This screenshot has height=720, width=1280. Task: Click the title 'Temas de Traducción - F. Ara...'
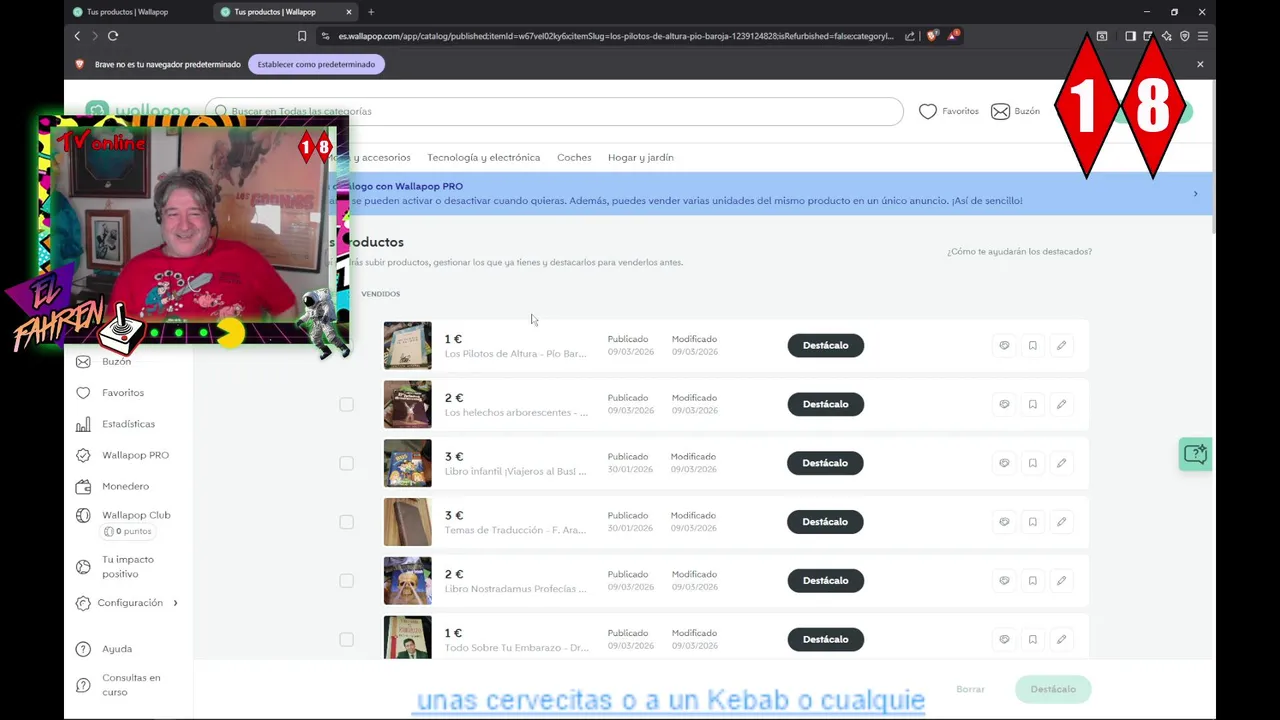[x=515, y=530]
